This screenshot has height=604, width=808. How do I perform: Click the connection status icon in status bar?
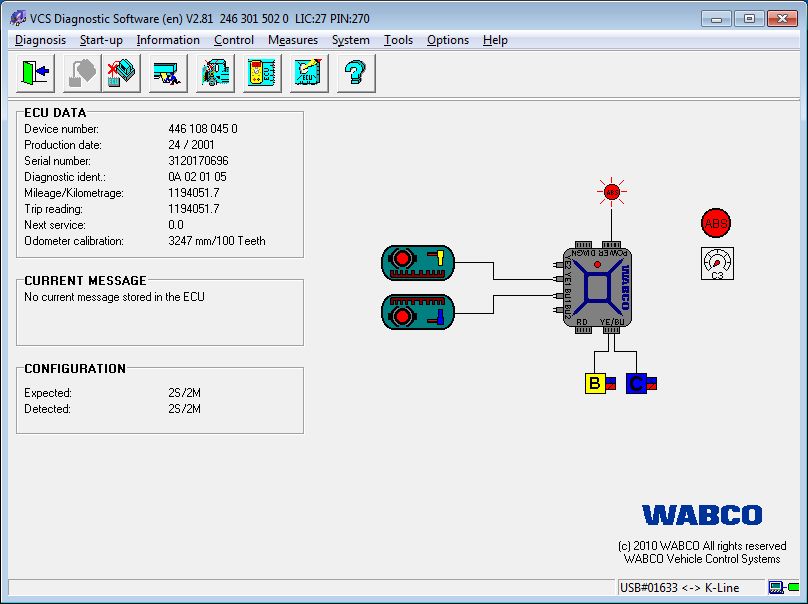(x=783, y=587)
